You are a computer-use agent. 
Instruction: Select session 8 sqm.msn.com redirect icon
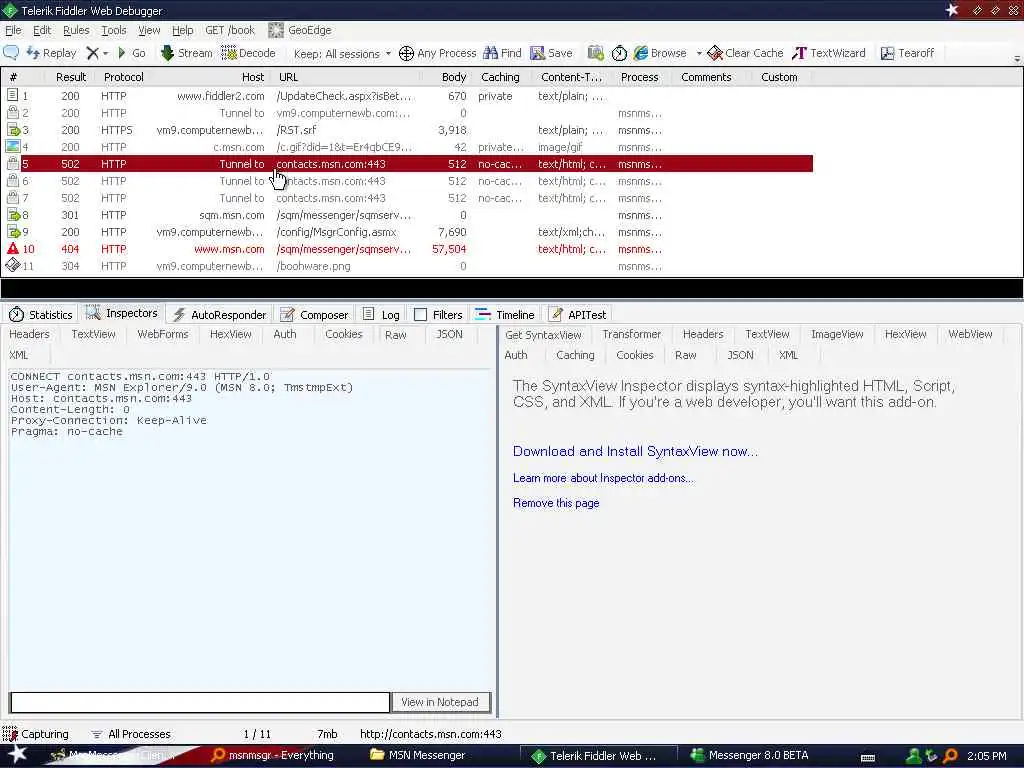[13, 214]
